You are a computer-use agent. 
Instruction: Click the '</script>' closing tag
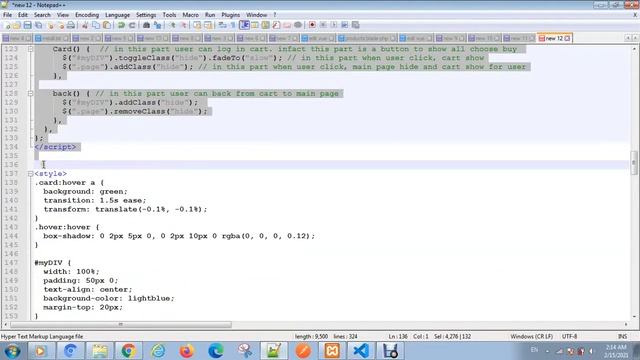55,147
